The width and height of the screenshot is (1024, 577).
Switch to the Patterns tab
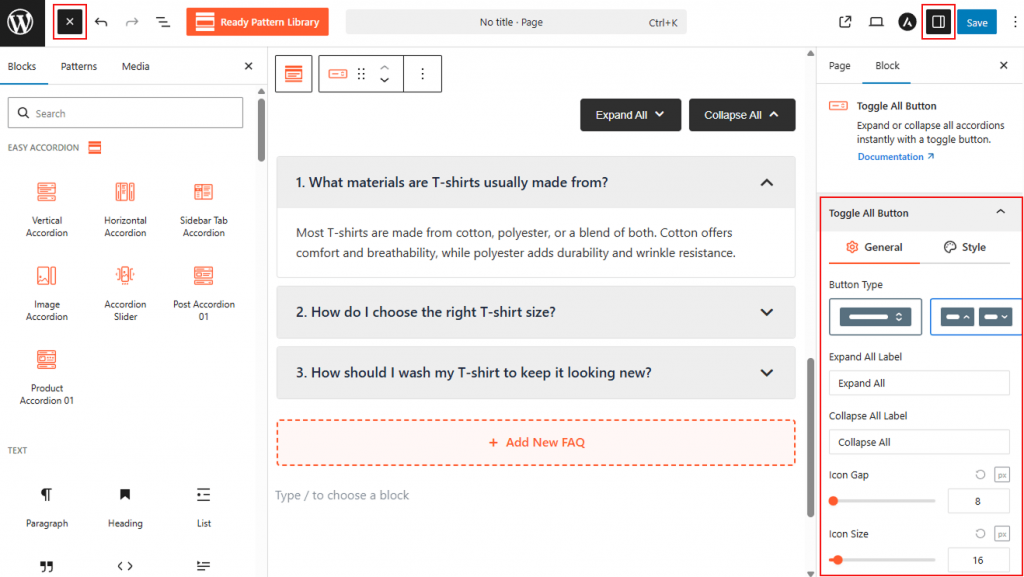pyautogui.click(x=79, y=66)
